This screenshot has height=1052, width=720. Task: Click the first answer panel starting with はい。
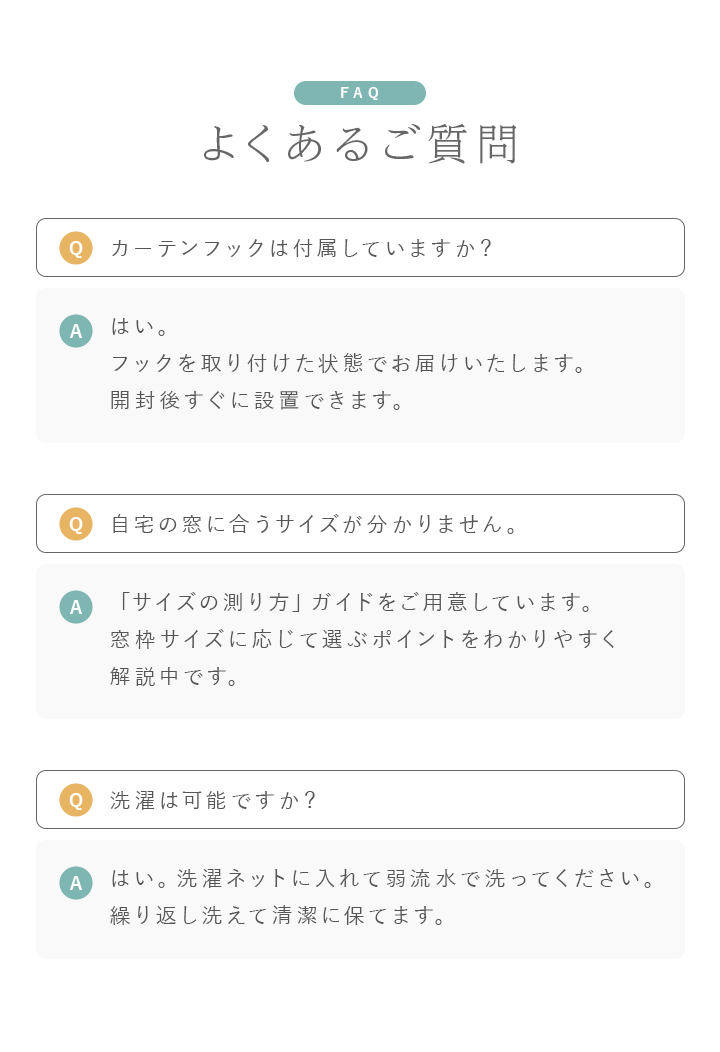(x=360, y=366)
